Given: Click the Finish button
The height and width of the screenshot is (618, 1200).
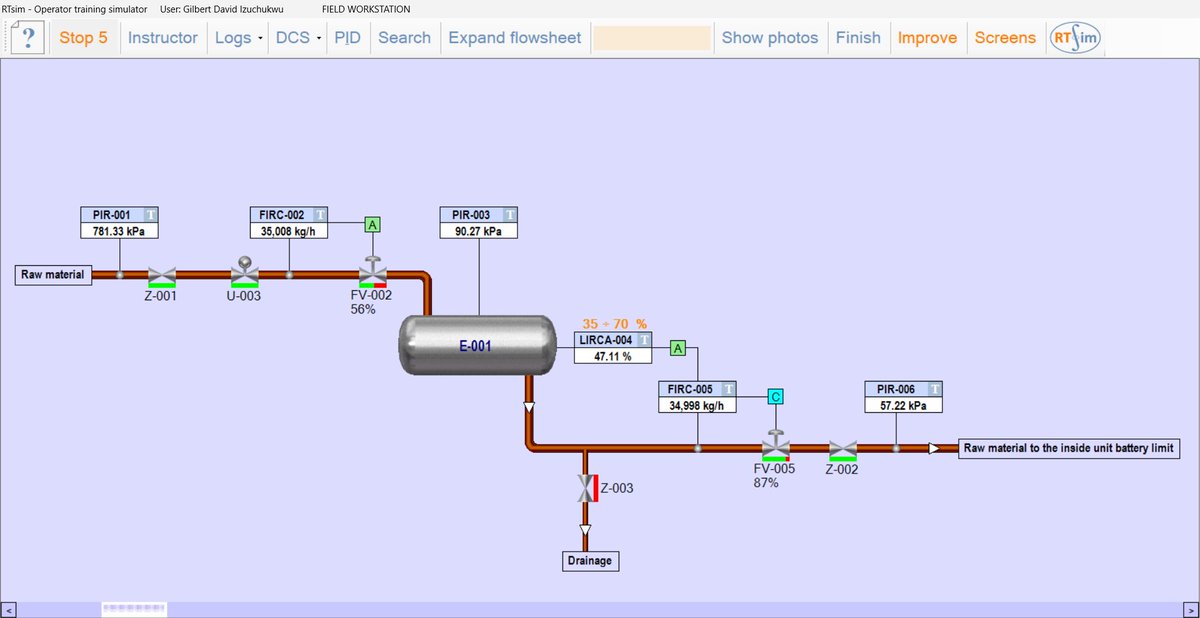Looking at the screenshot, I should 858,38.
